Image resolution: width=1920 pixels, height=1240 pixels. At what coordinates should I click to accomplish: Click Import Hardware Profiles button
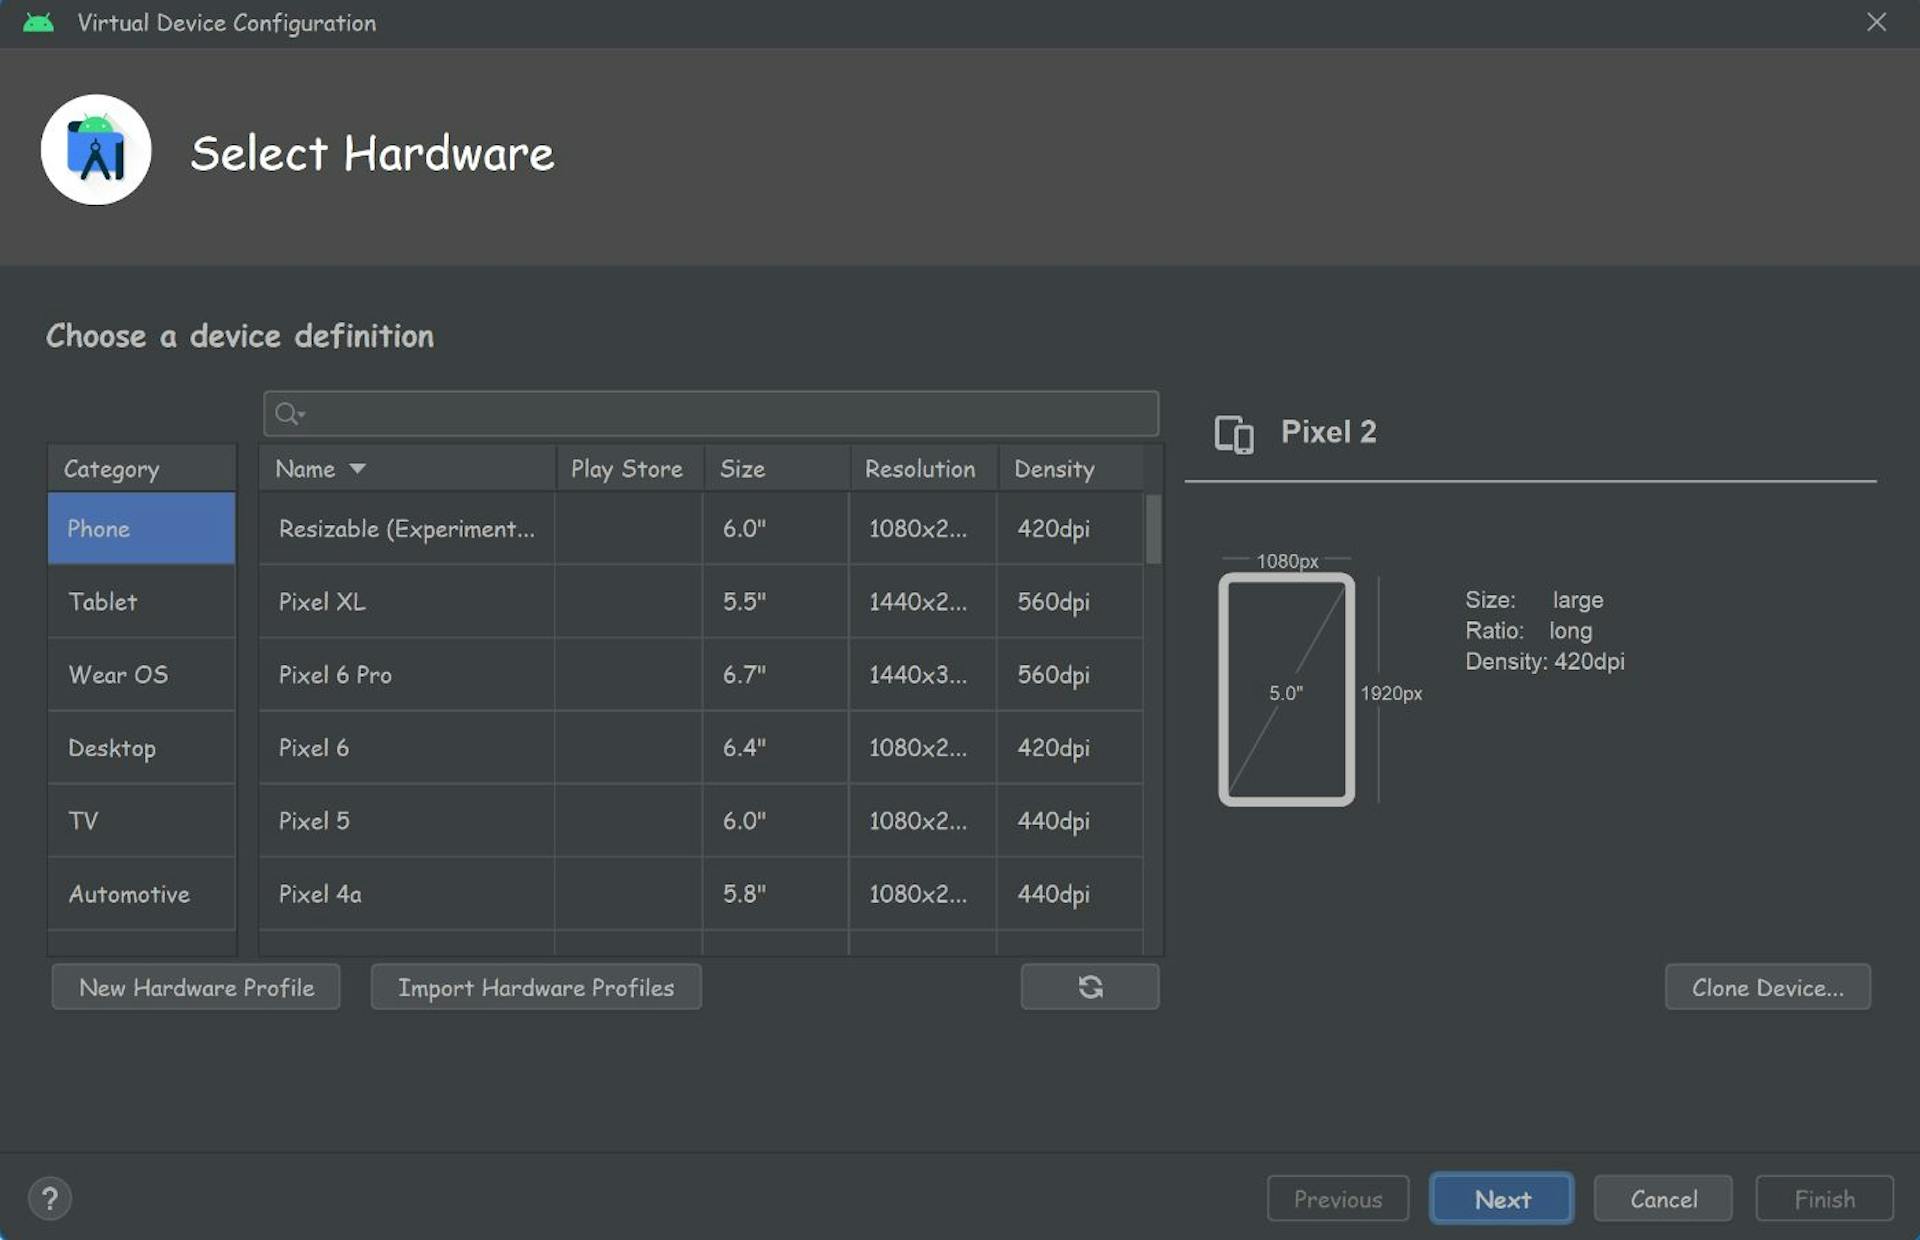click(535, 987)
